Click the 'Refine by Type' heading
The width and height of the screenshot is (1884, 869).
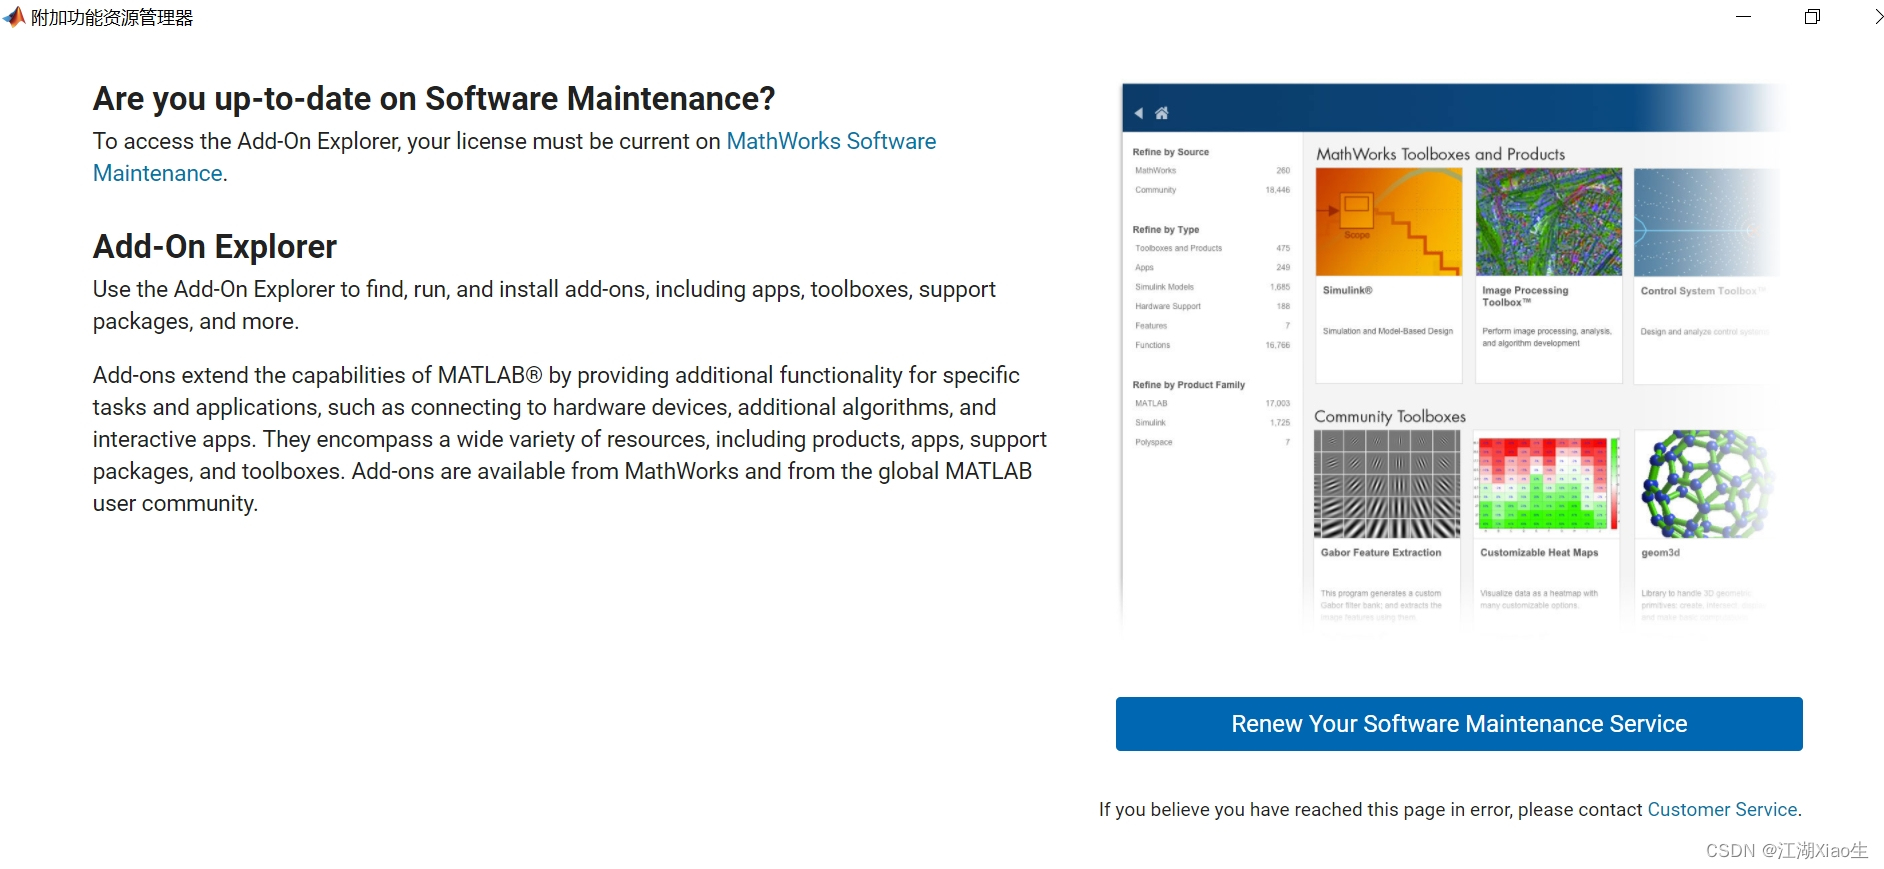click(x=1166, y=230)
